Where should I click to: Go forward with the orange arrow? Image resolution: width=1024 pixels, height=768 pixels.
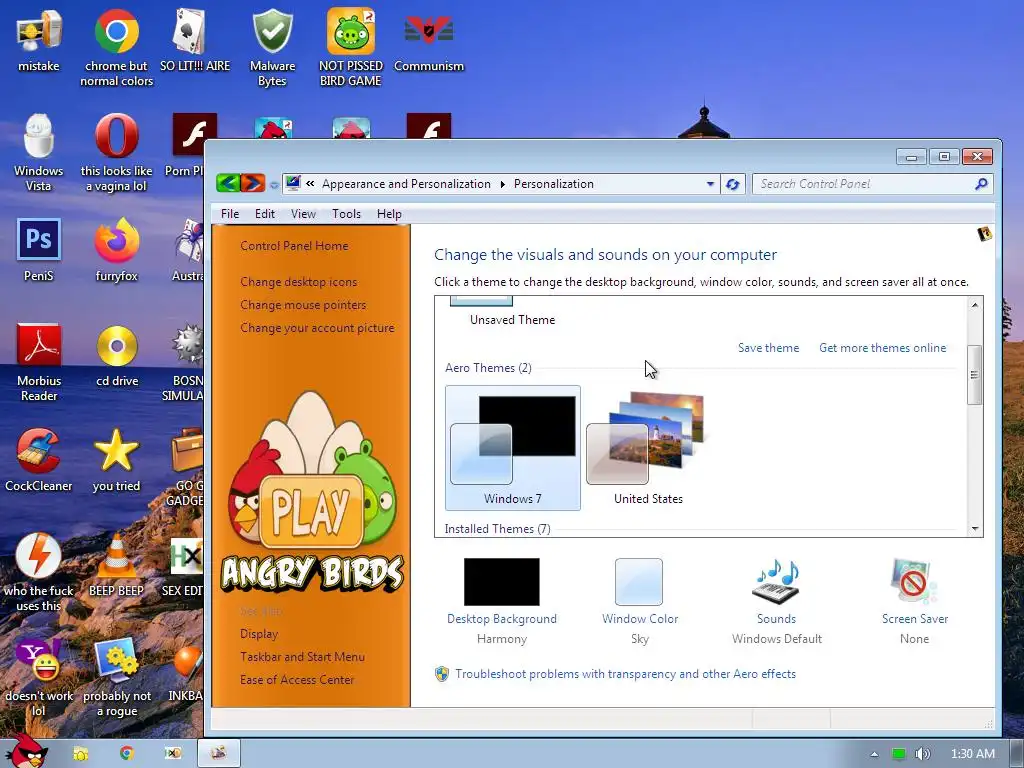pos(252,183)
